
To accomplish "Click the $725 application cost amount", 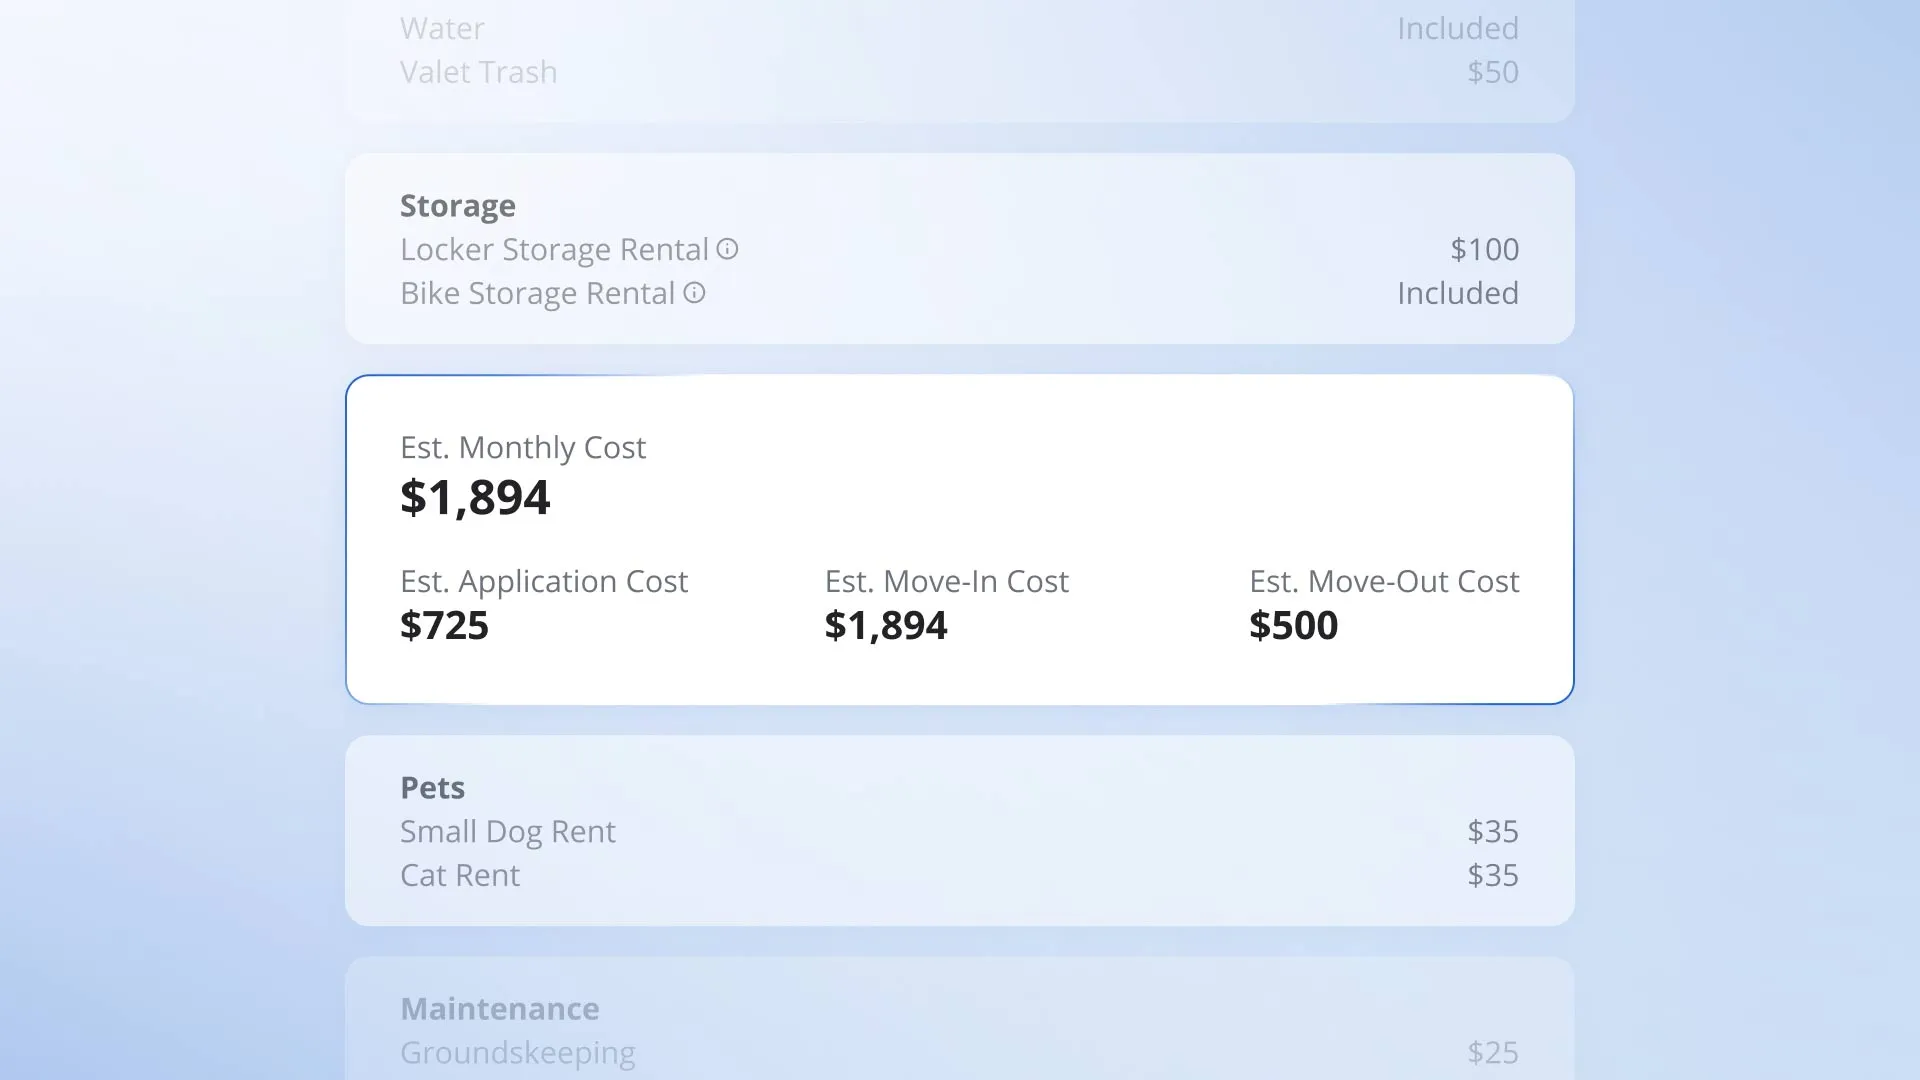I will (444, 626).
